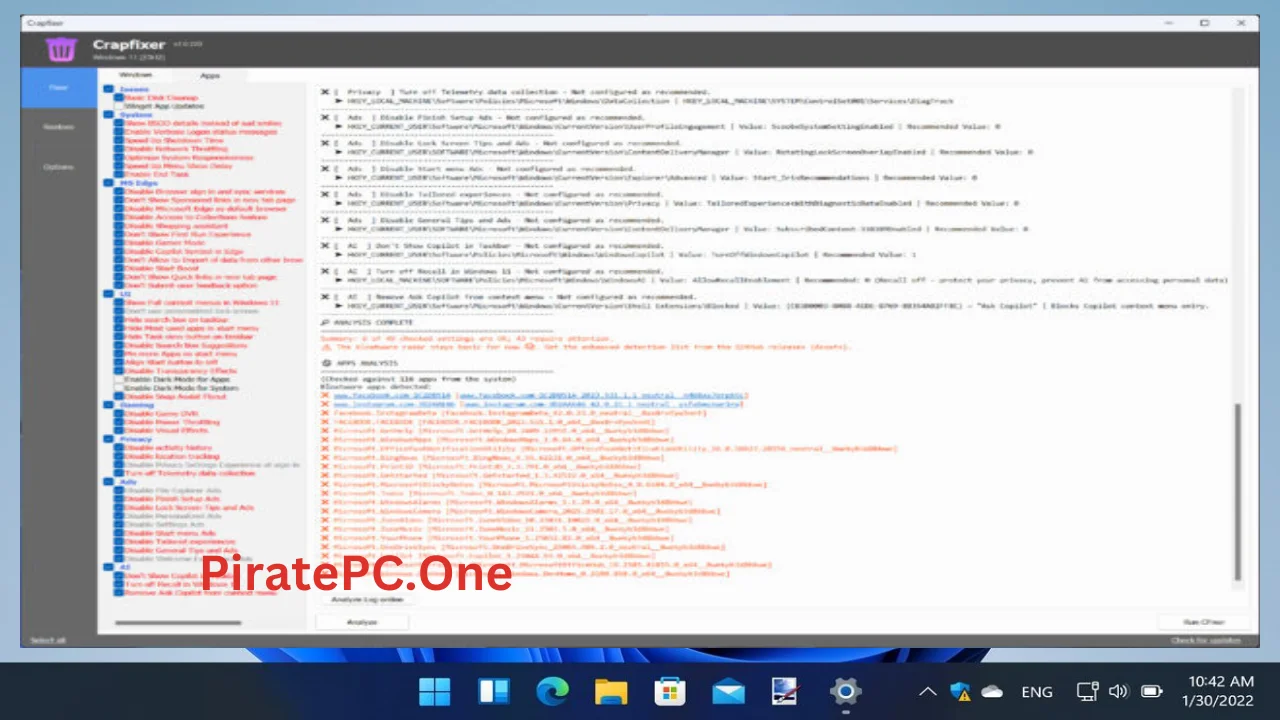The image size is (1280, 720).
Task: Select the 'Disable Finish Setup Ads' log entry
Action: tap(662, 121)
